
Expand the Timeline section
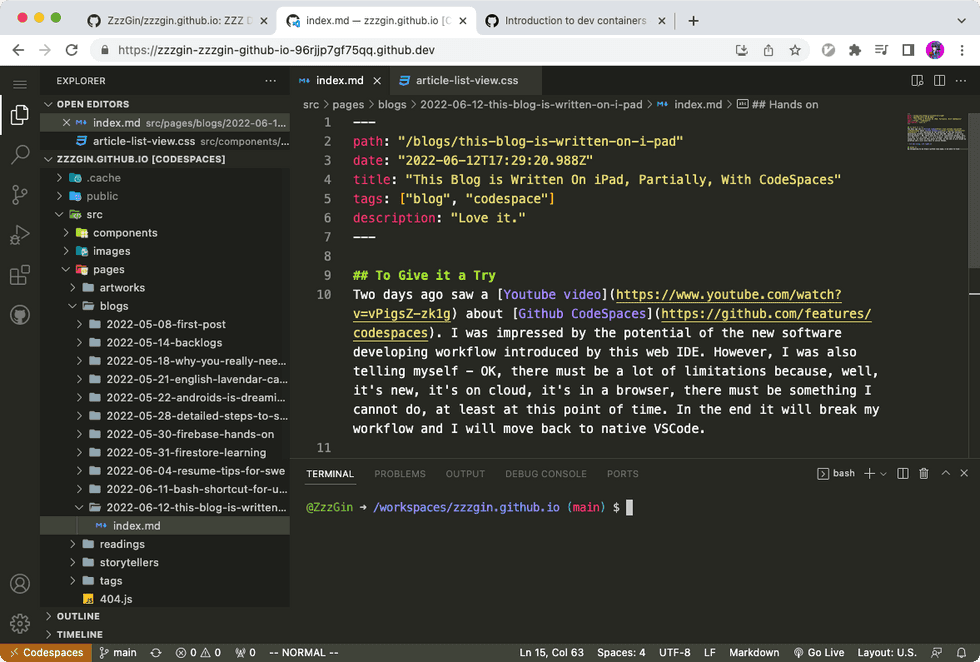[165, 634]
